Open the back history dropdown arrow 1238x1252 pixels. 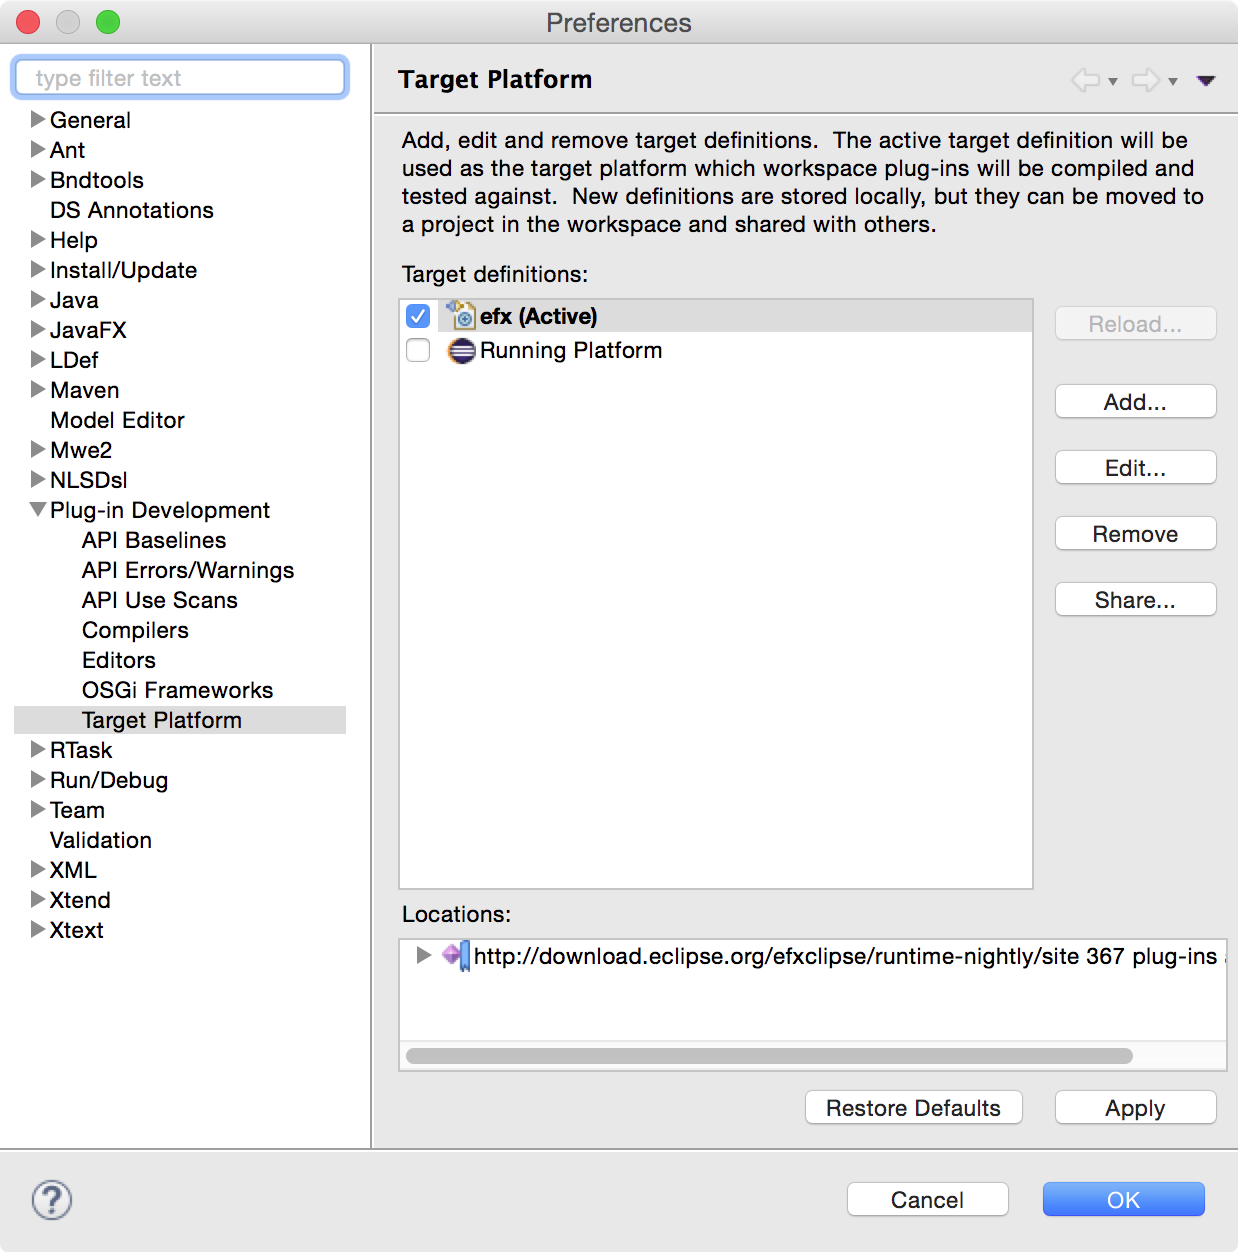click(1113, 82)
